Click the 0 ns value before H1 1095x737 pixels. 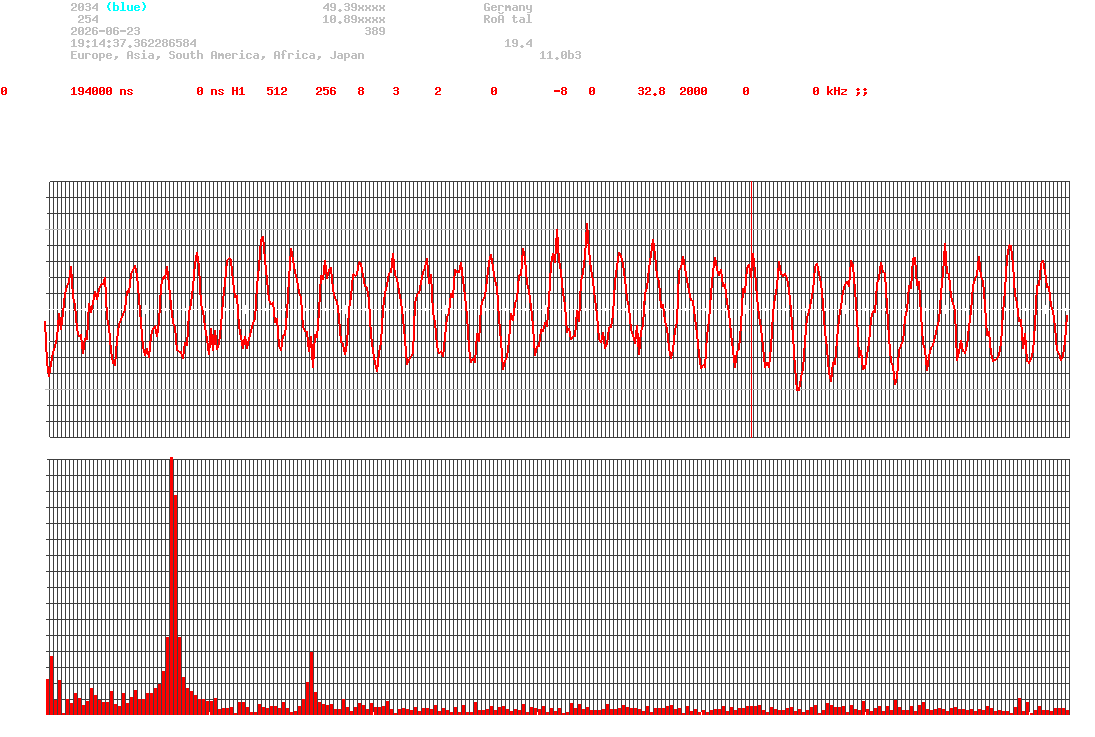pos(210,91)
